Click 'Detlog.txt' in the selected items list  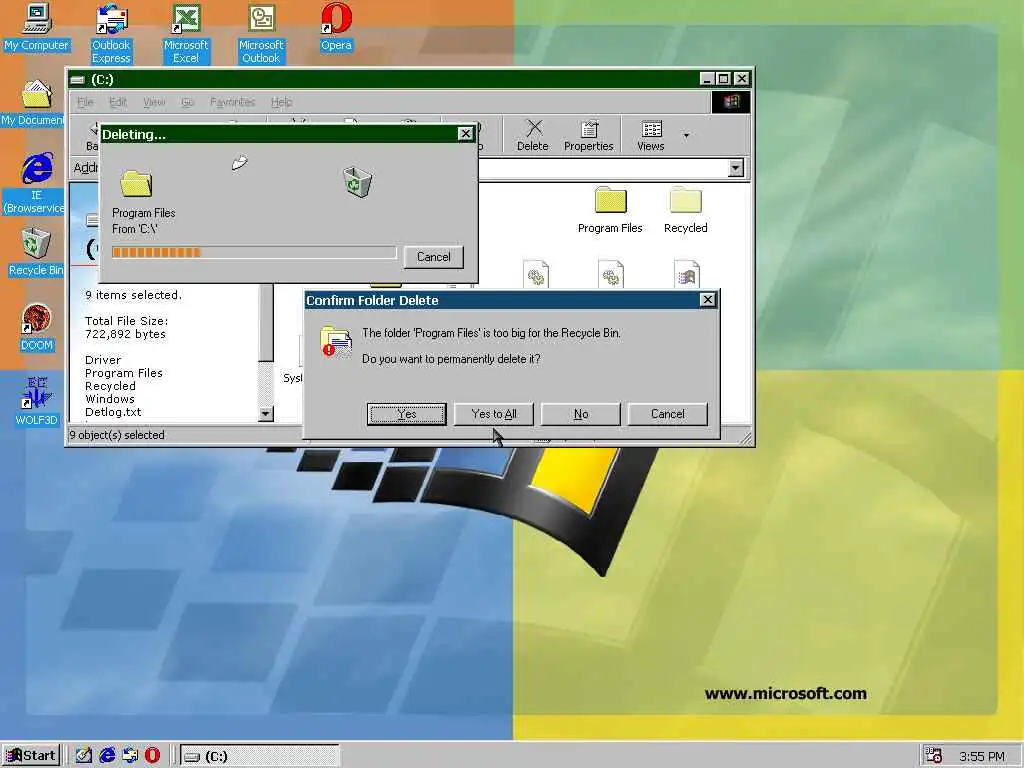[x=113, y=412]
